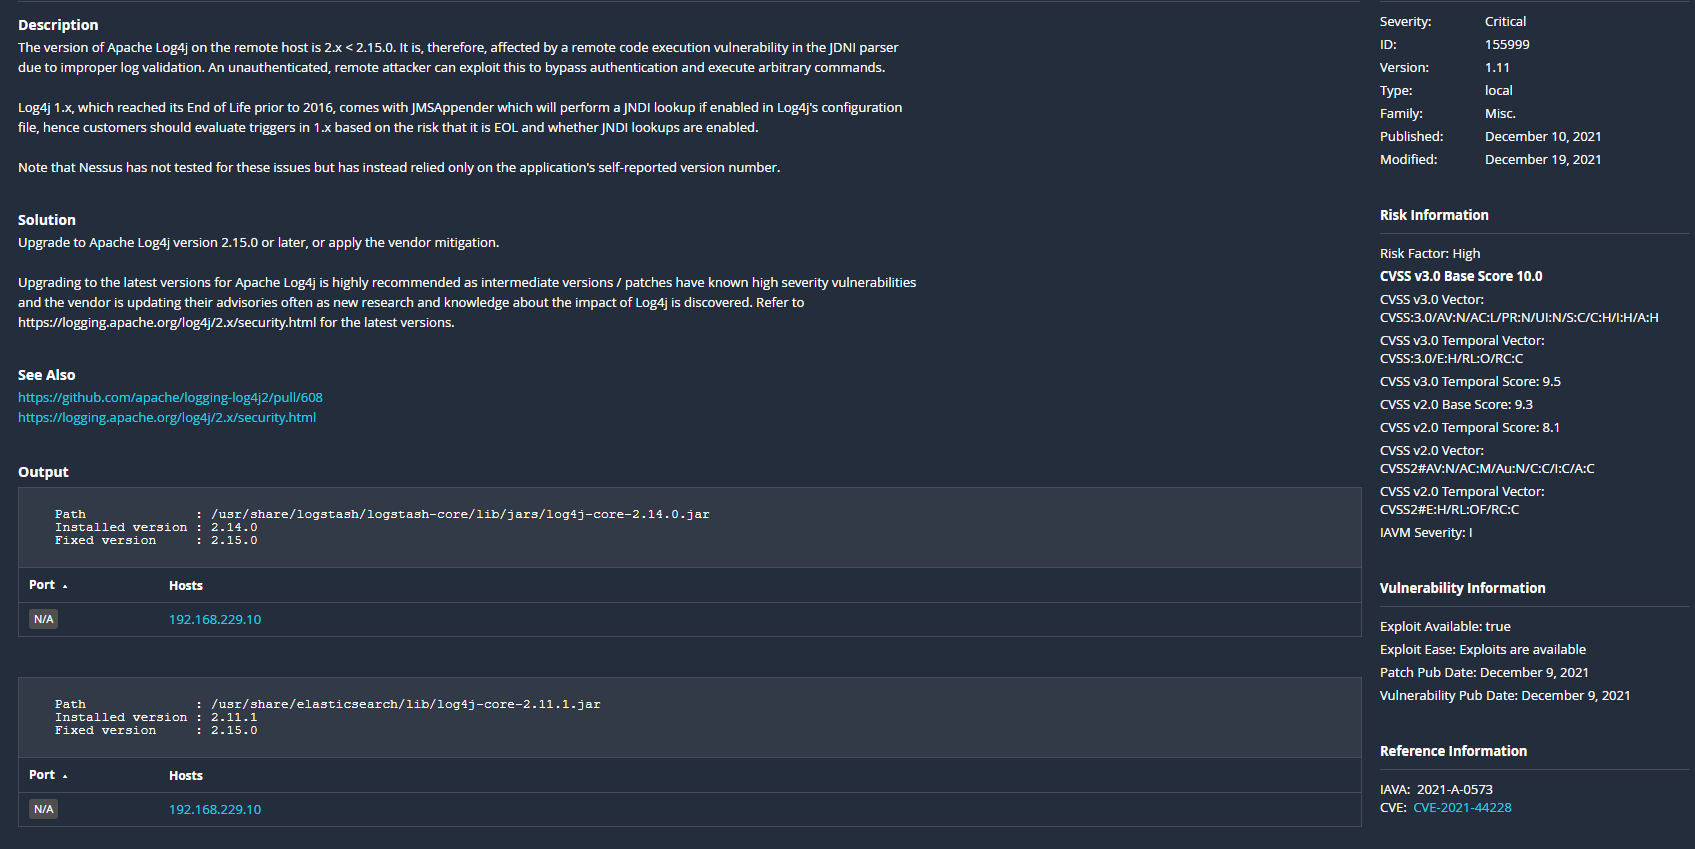Click the Output section heading
1695x849 pixels.
pos(43,472)
